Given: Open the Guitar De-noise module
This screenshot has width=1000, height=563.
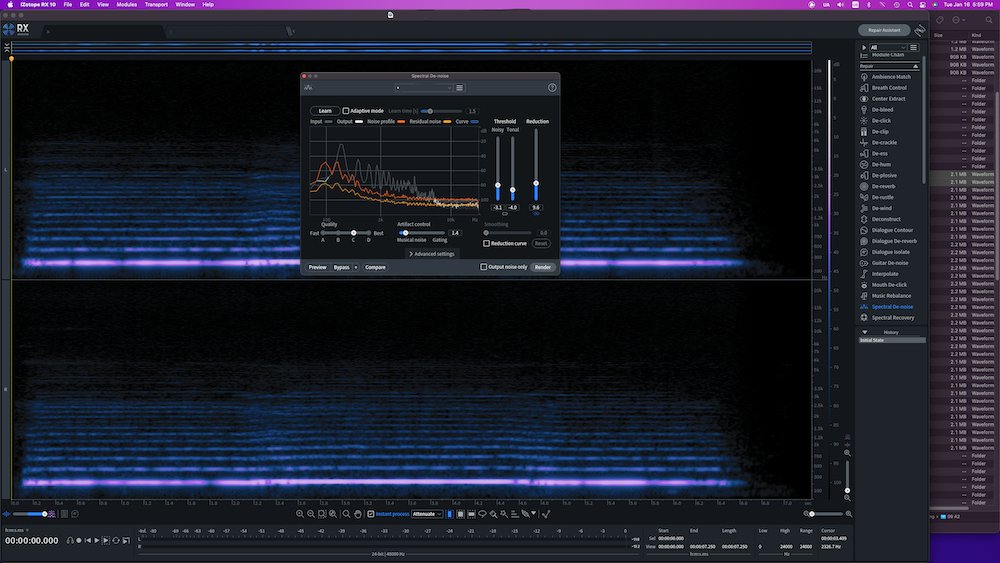Looking at the screenshot, I should [x=890, y=263].
